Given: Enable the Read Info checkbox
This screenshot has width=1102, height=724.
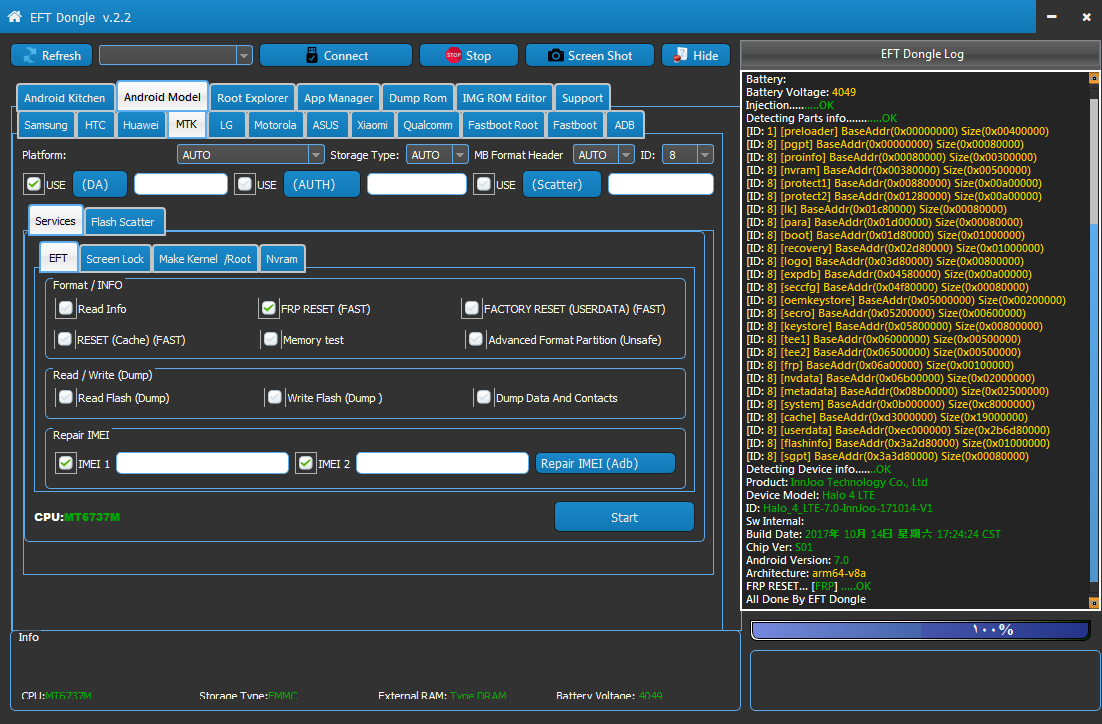Looking at the screenshot, I should [x=65, y=308].
